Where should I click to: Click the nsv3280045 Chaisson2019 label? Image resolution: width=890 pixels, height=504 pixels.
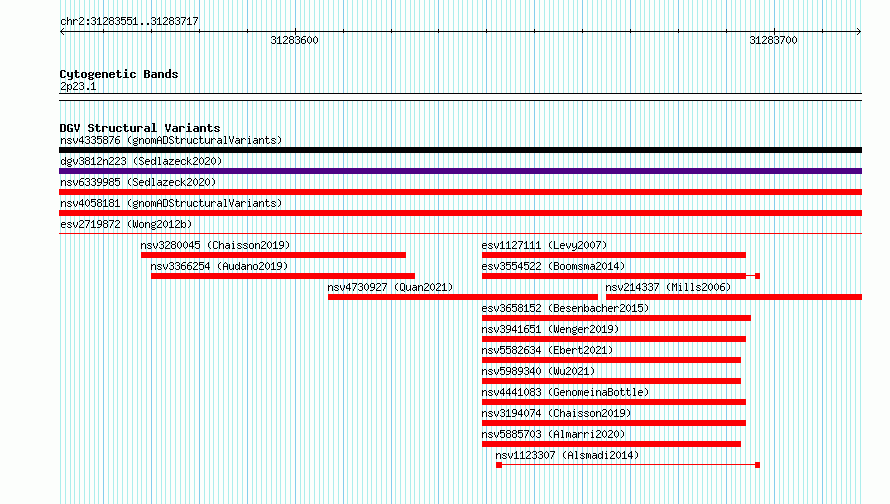point(215,245)
